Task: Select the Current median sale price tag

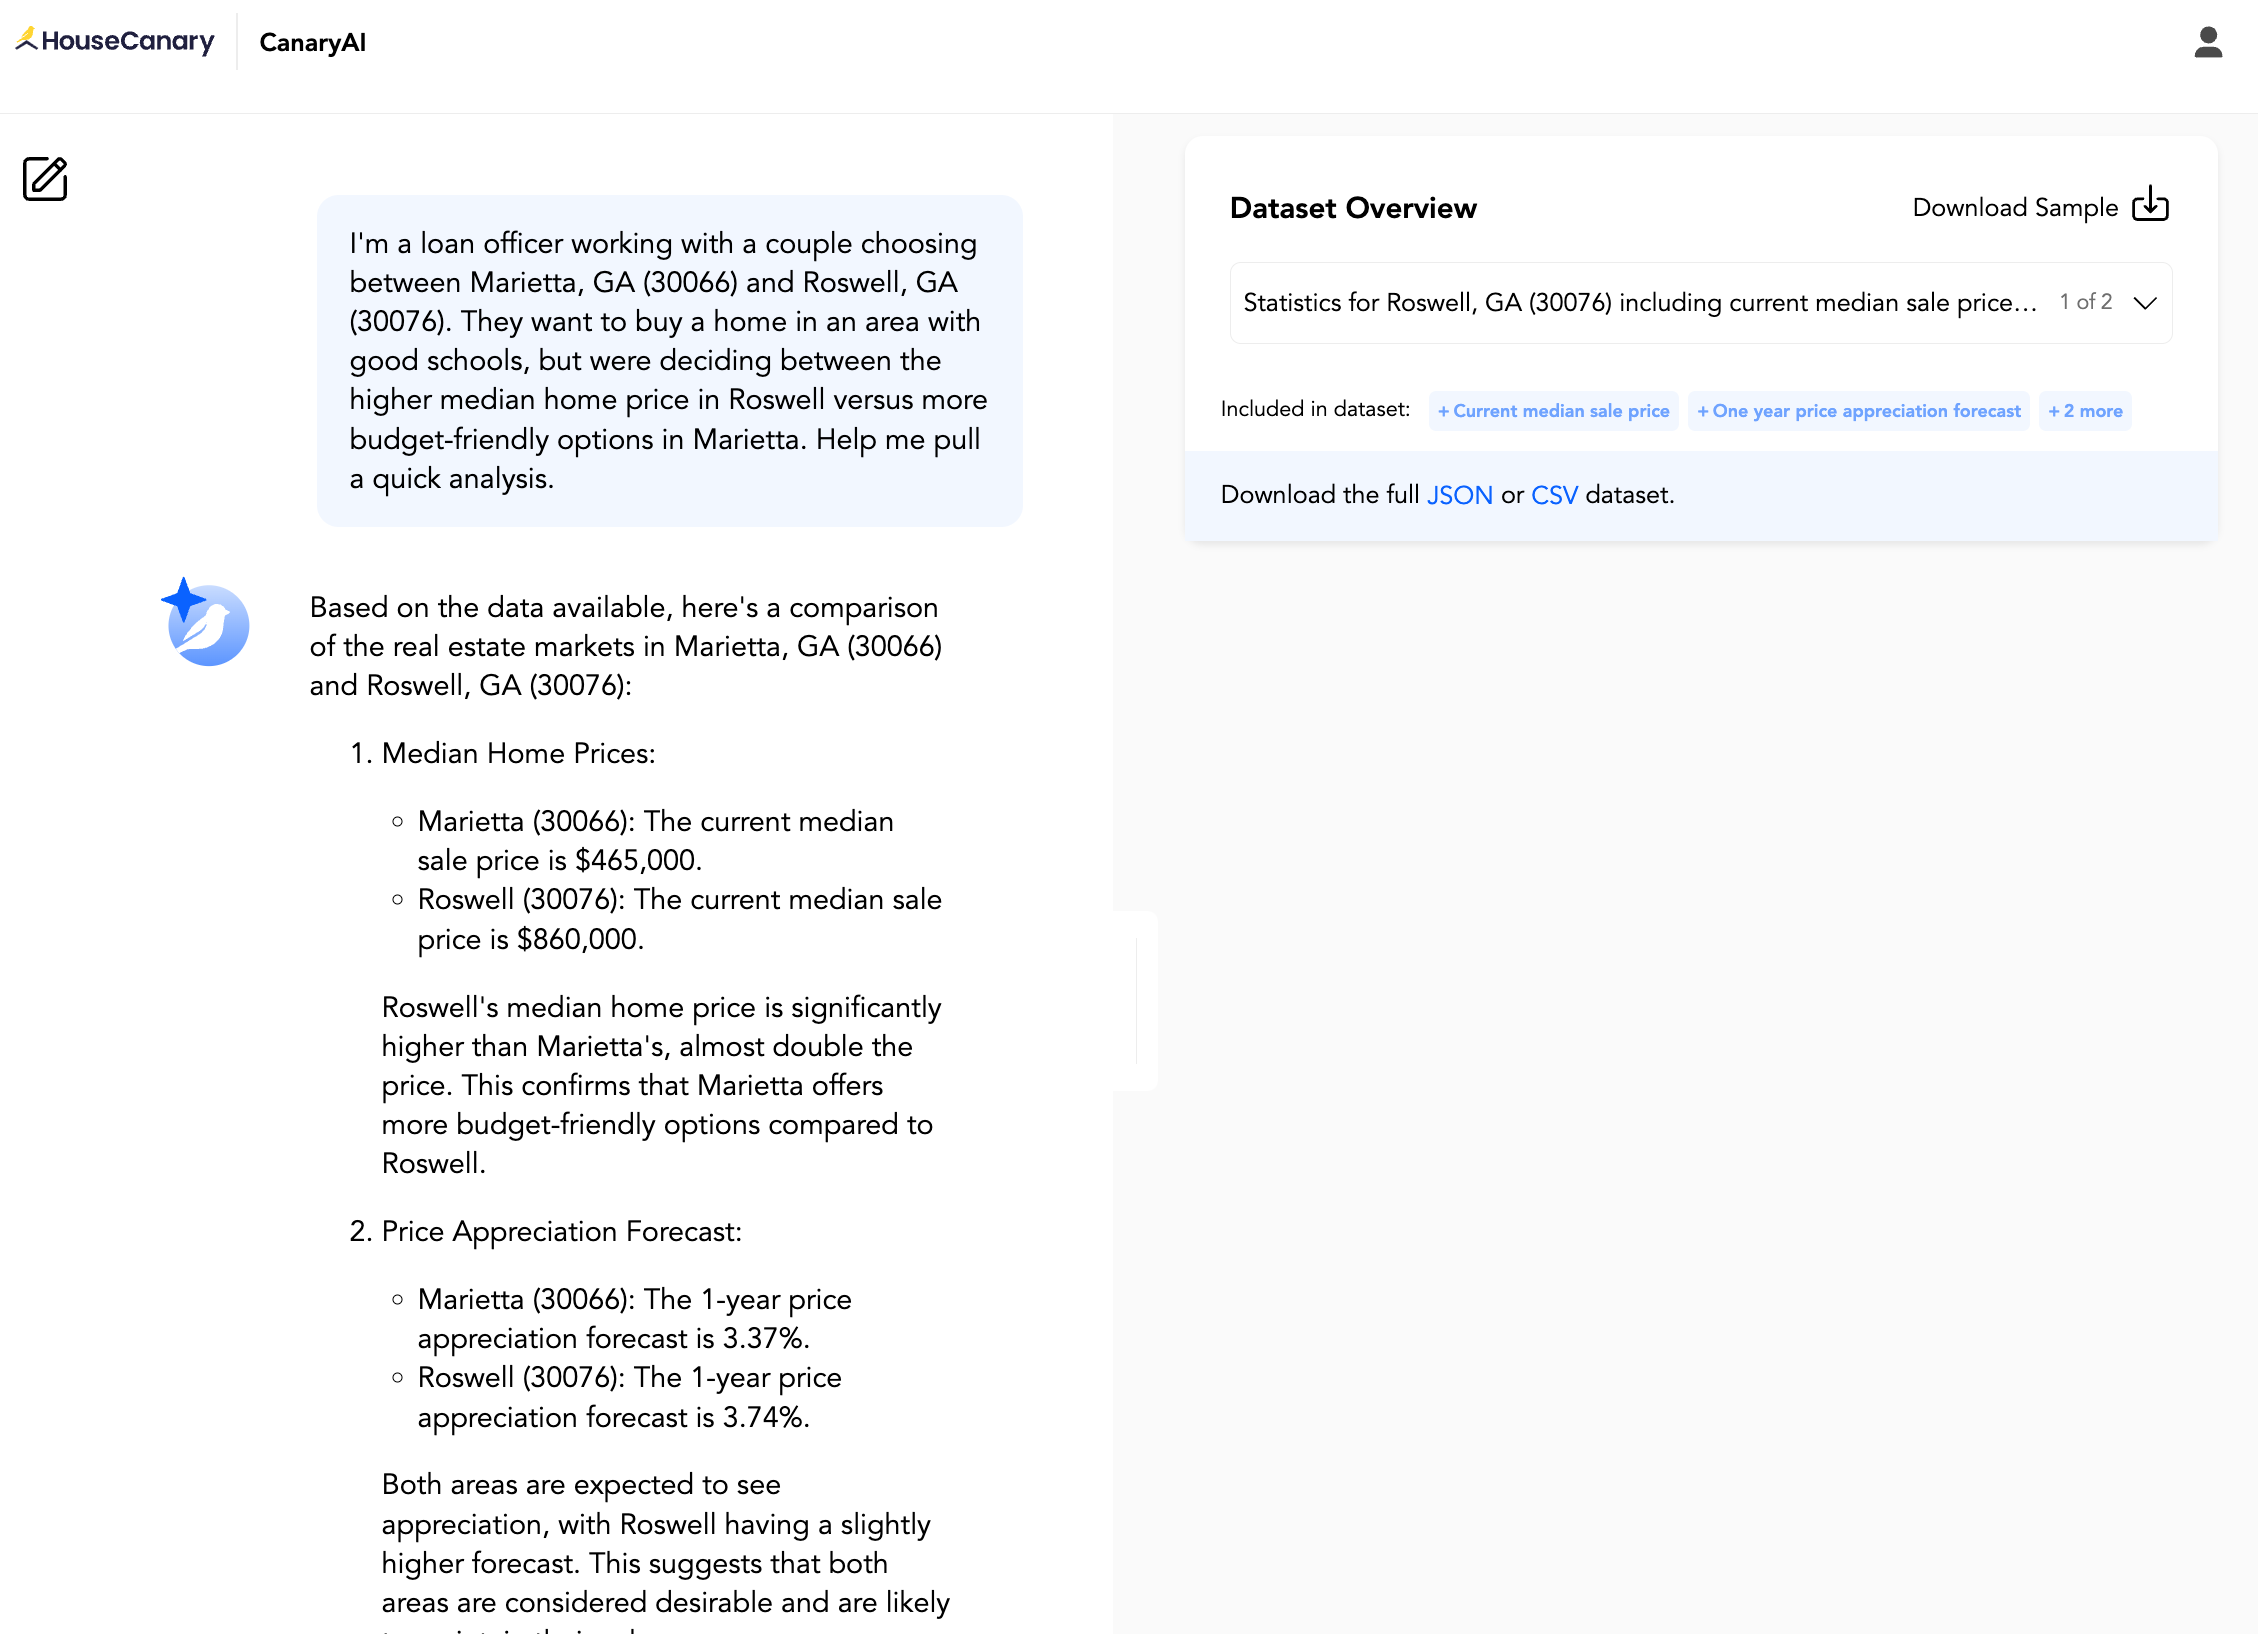Action: pos(1553,411)
